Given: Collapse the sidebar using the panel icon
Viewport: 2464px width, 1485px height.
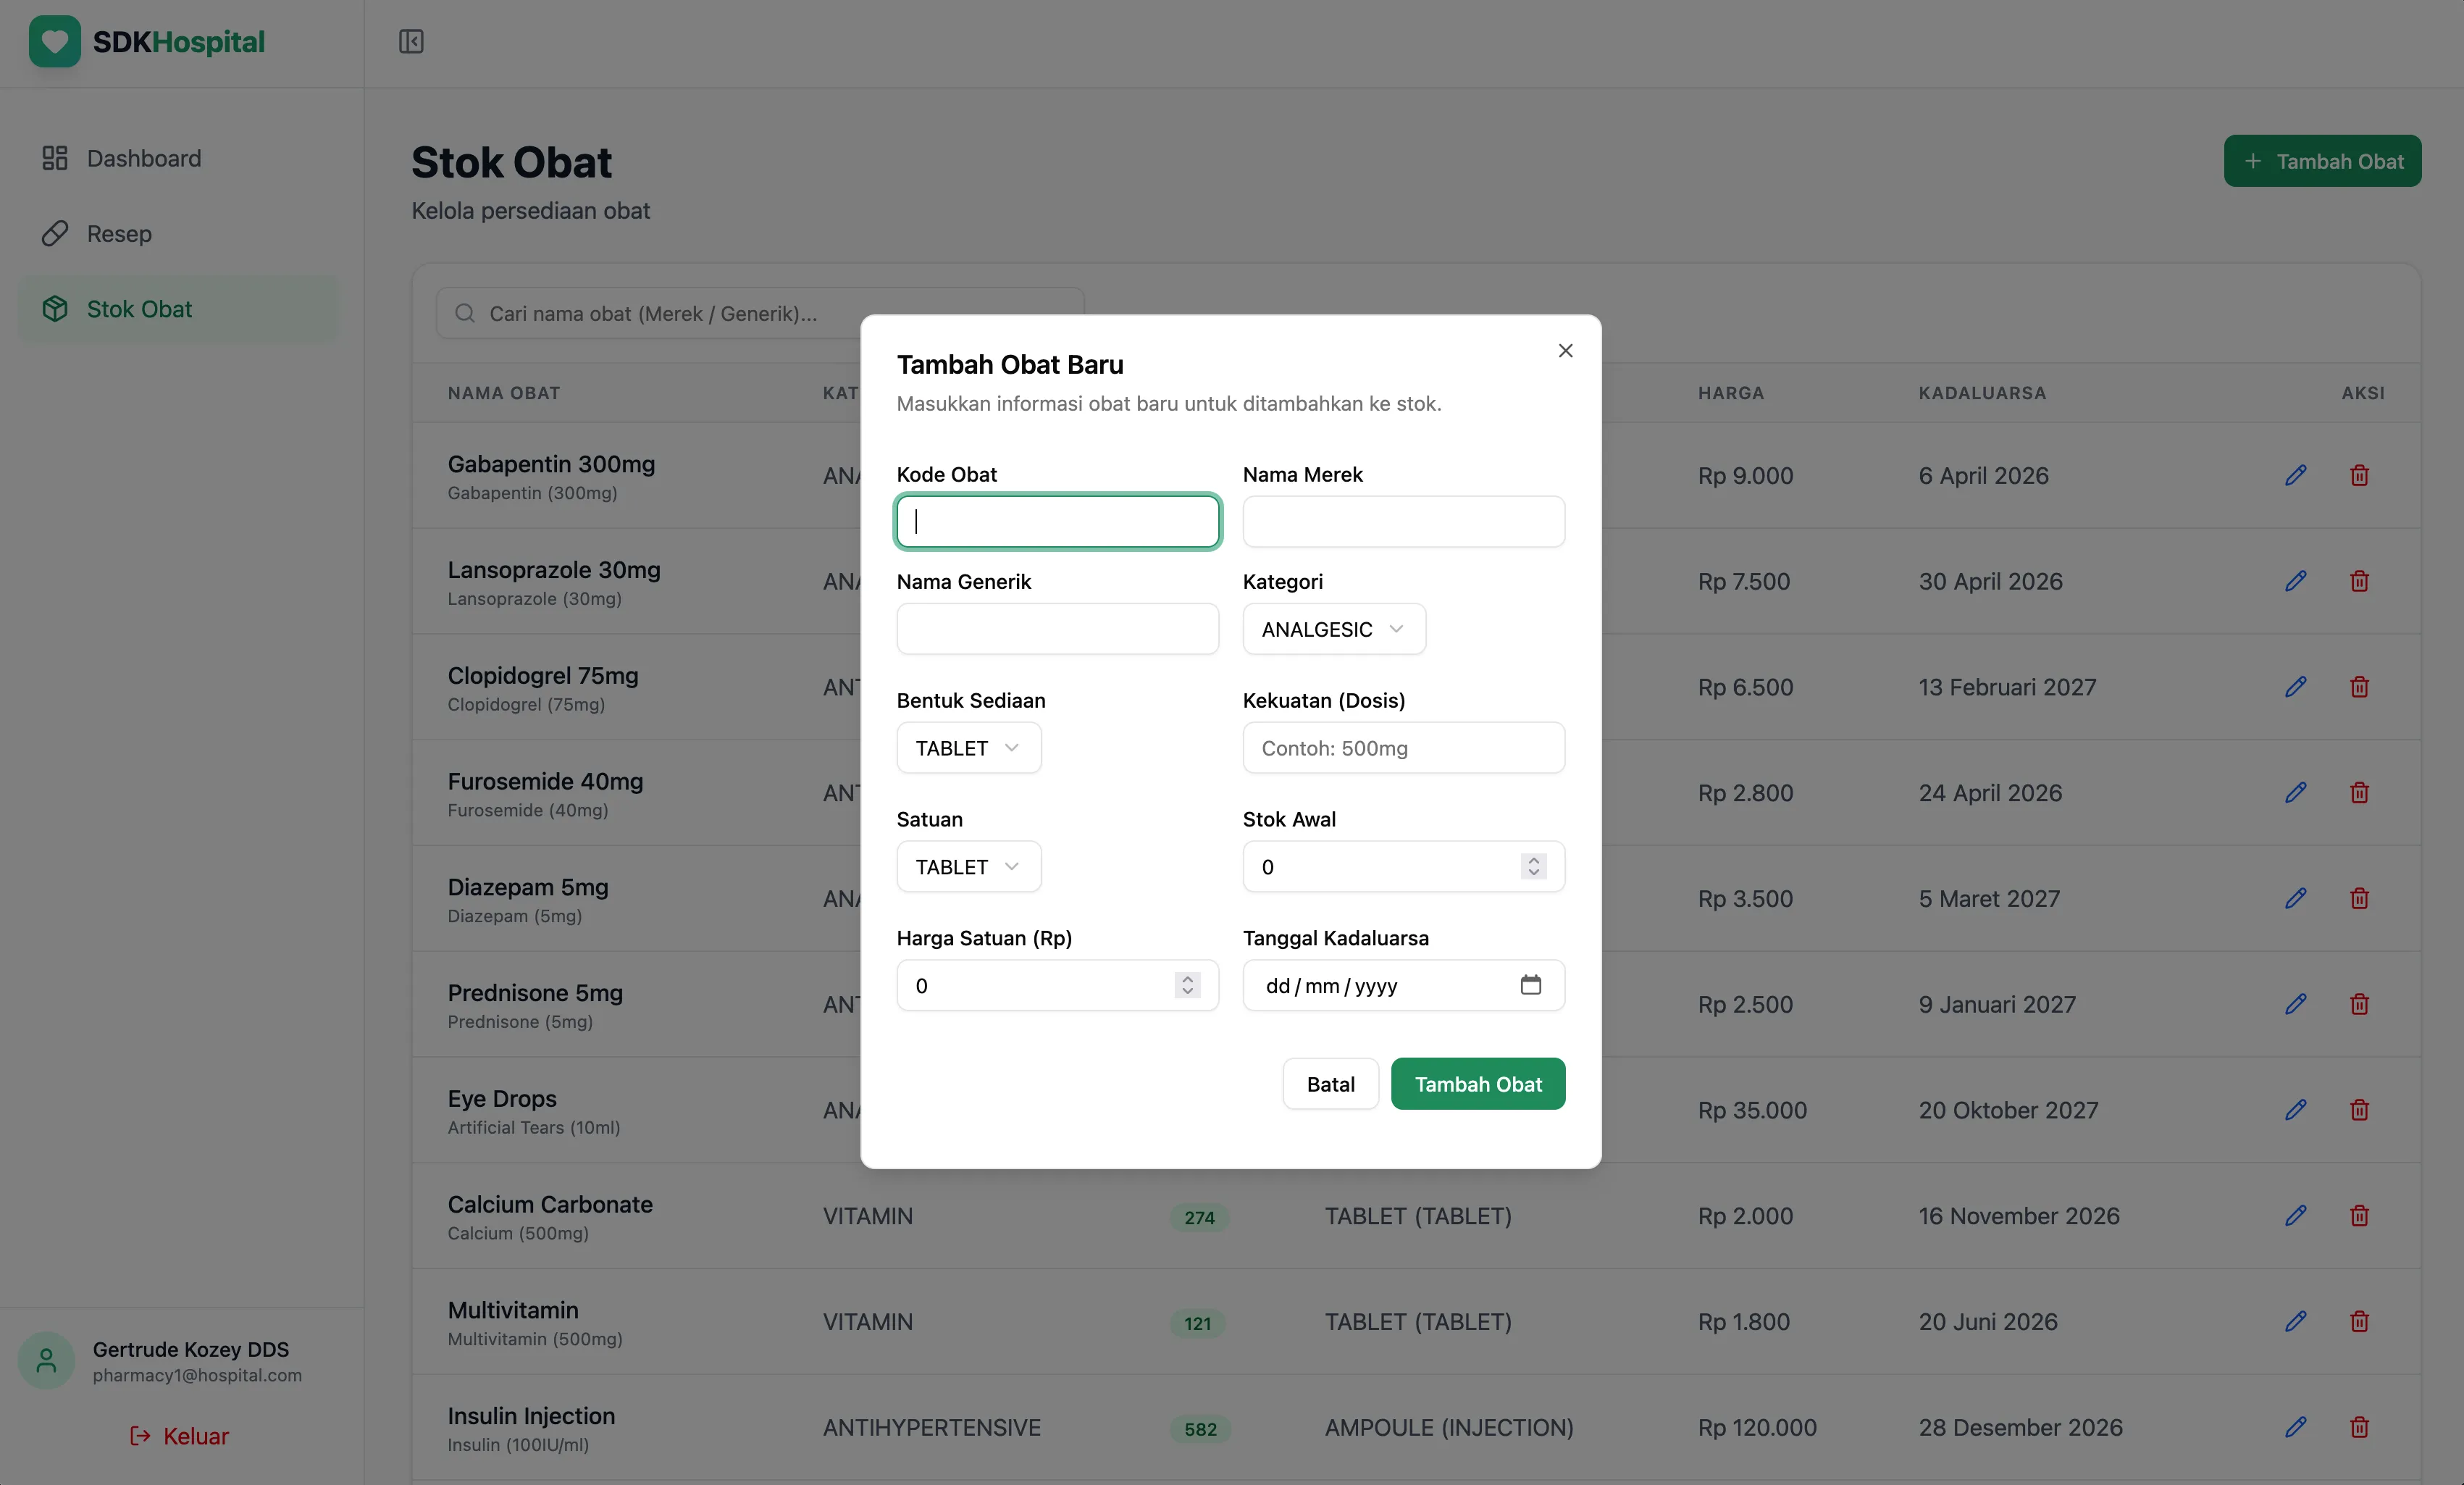Looking at the screenshot, I should (x=411, y=42).
